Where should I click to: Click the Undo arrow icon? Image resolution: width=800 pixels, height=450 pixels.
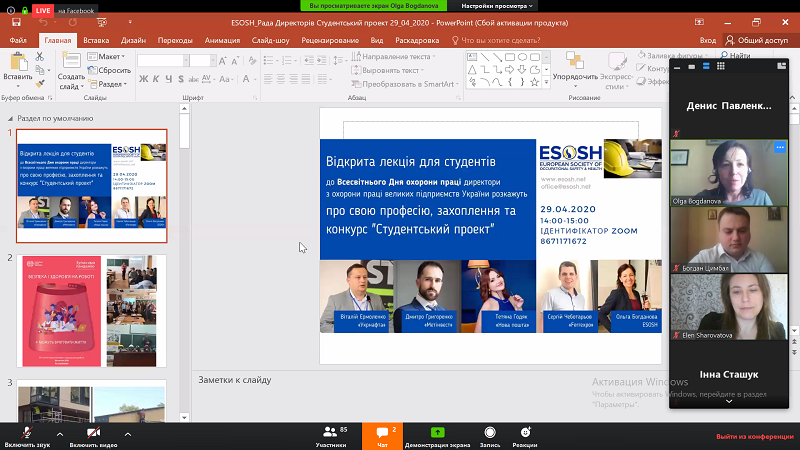43,22
